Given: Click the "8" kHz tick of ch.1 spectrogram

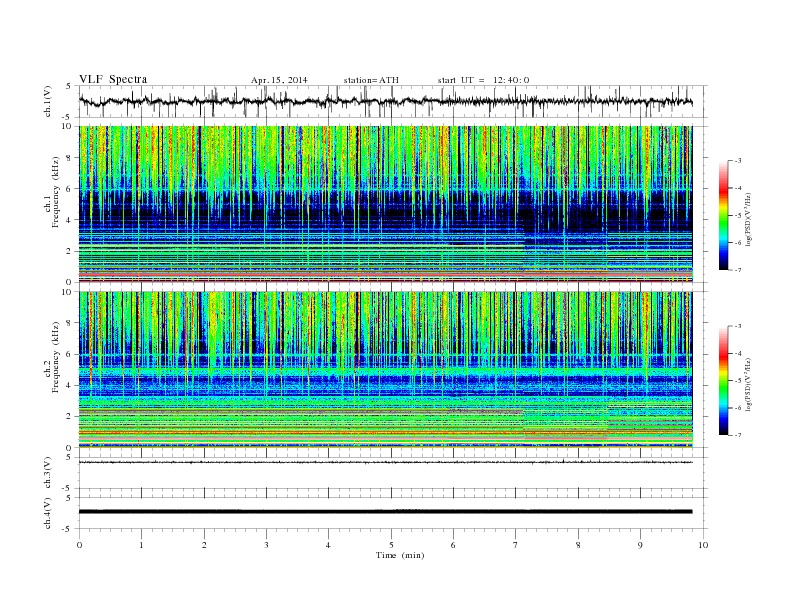Looking at the screenshot, I should pyautogui.click(x=69, y=158).
